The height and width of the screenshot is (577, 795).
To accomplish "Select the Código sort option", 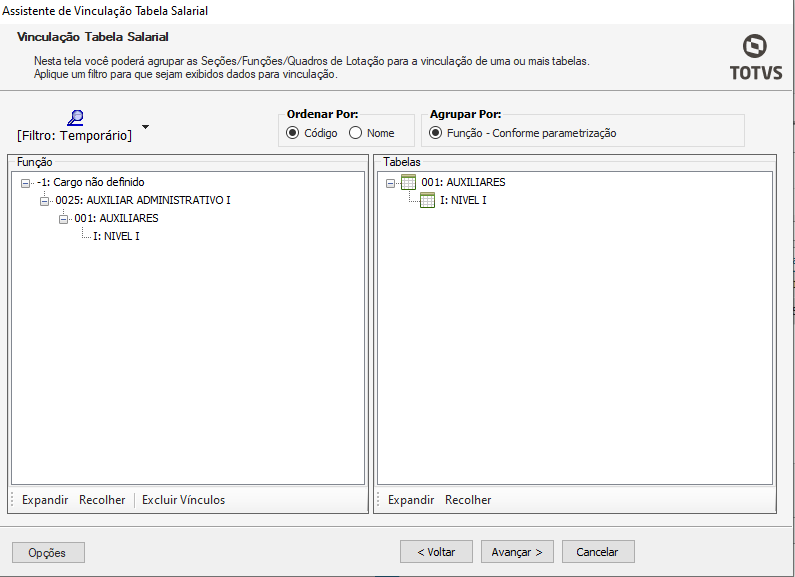I will pyautogui.click(x=293, y=133).
